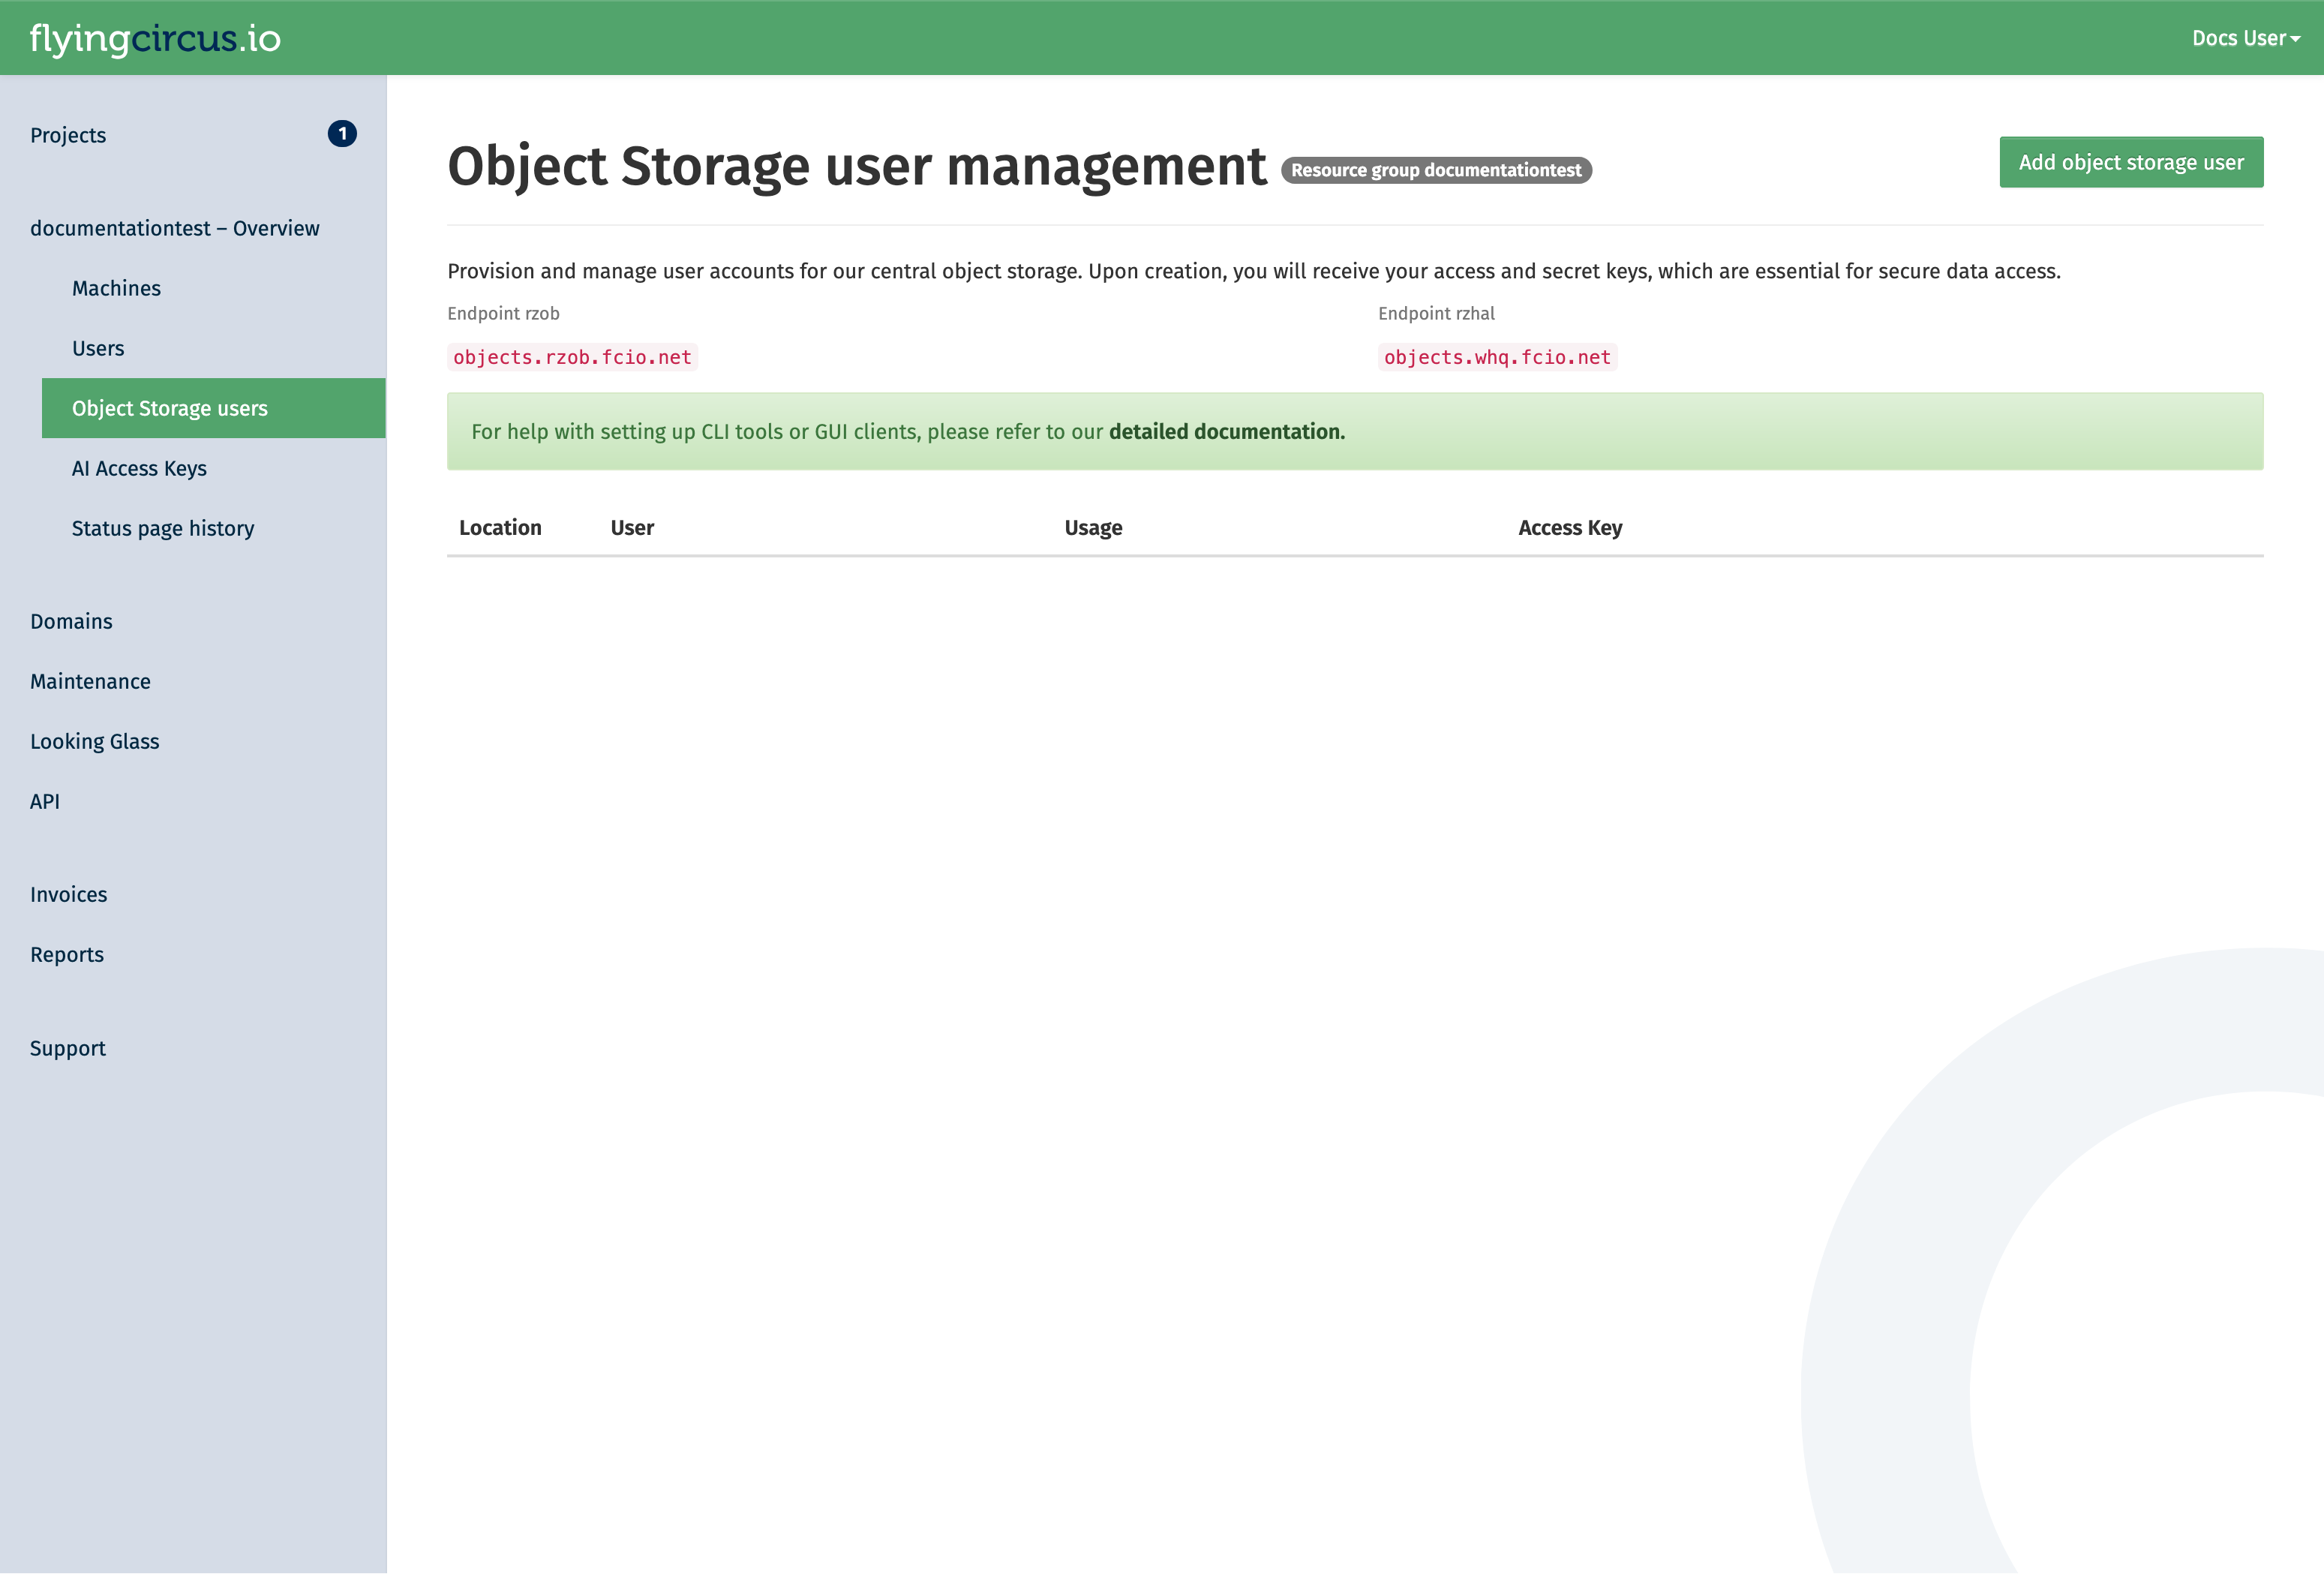Image resolution: width=2324 pixels, height=1574 pixels.
Task: Click the Object Storage user management heading
Action: coord(857,166)
